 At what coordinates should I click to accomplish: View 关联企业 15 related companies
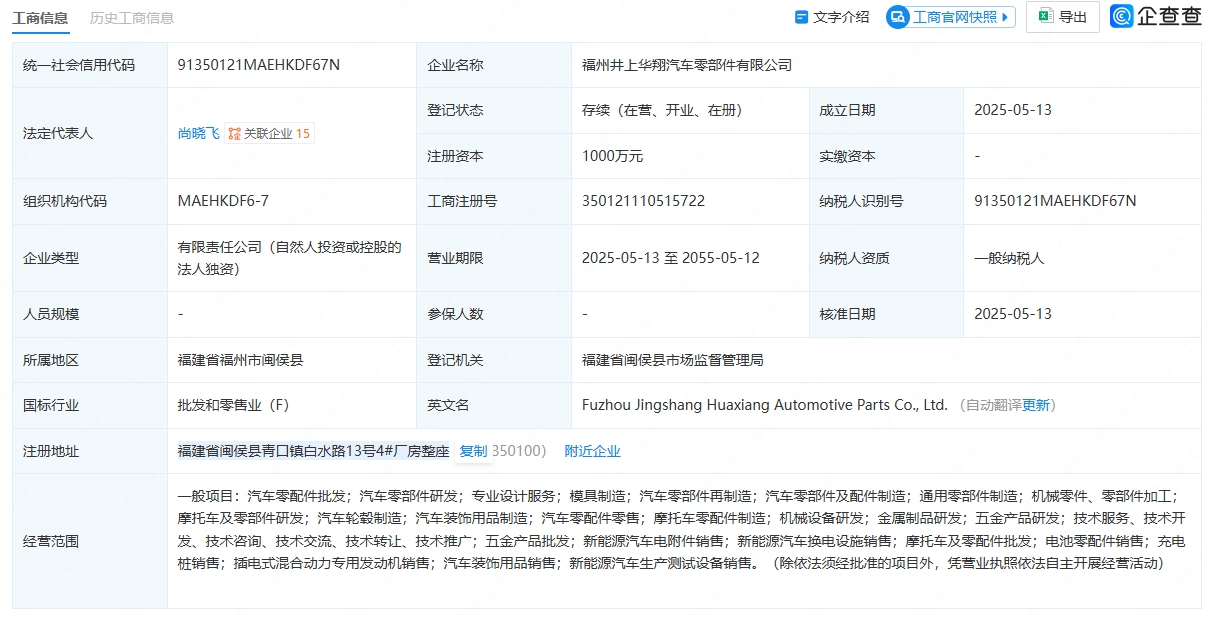[x=269, y=133]
